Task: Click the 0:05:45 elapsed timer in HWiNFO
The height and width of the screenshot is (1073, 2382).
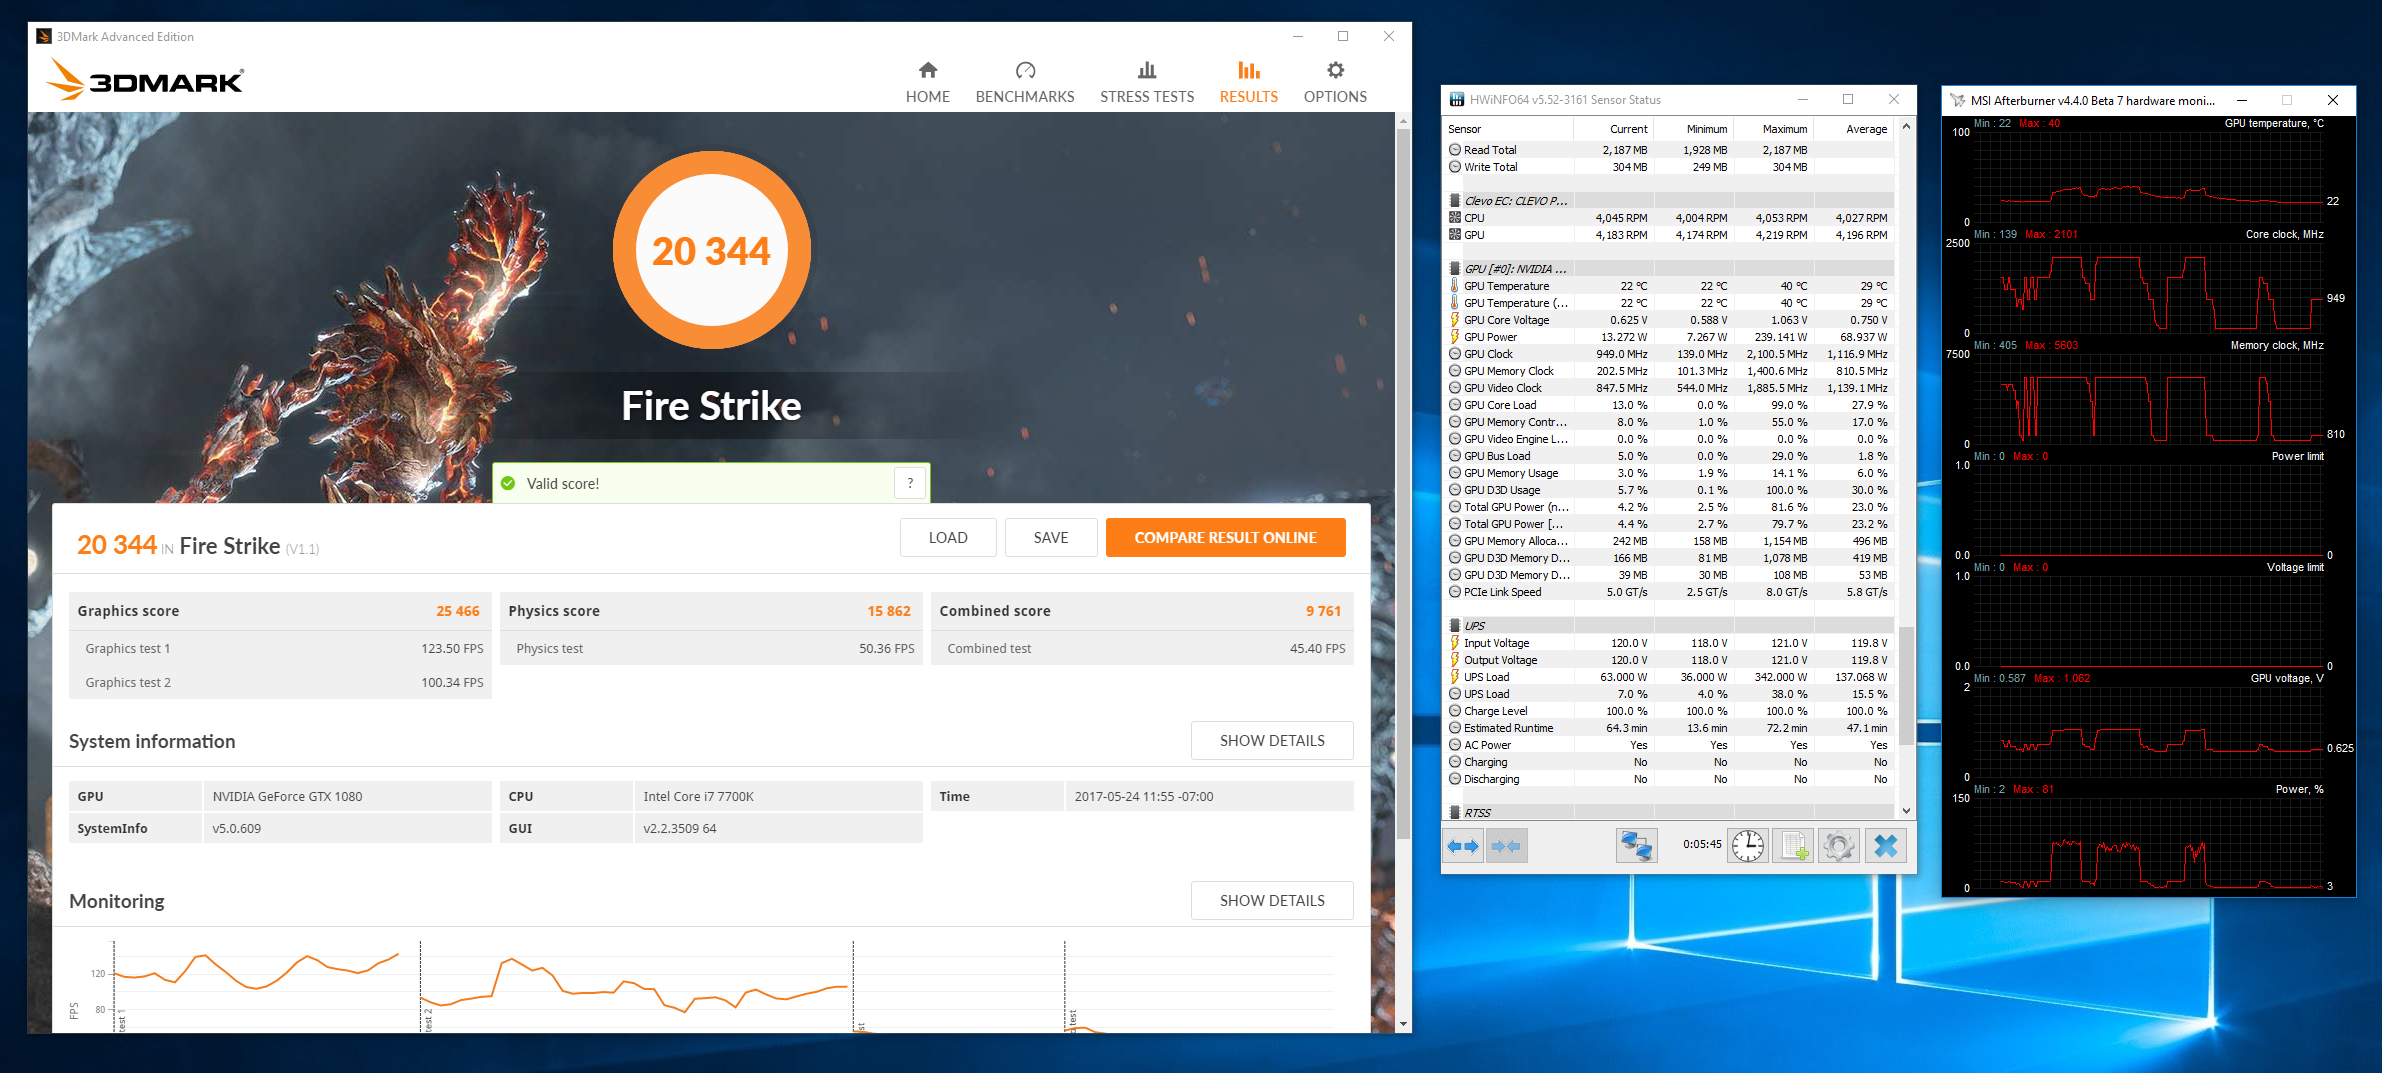Action: [x=1702, y=845]
